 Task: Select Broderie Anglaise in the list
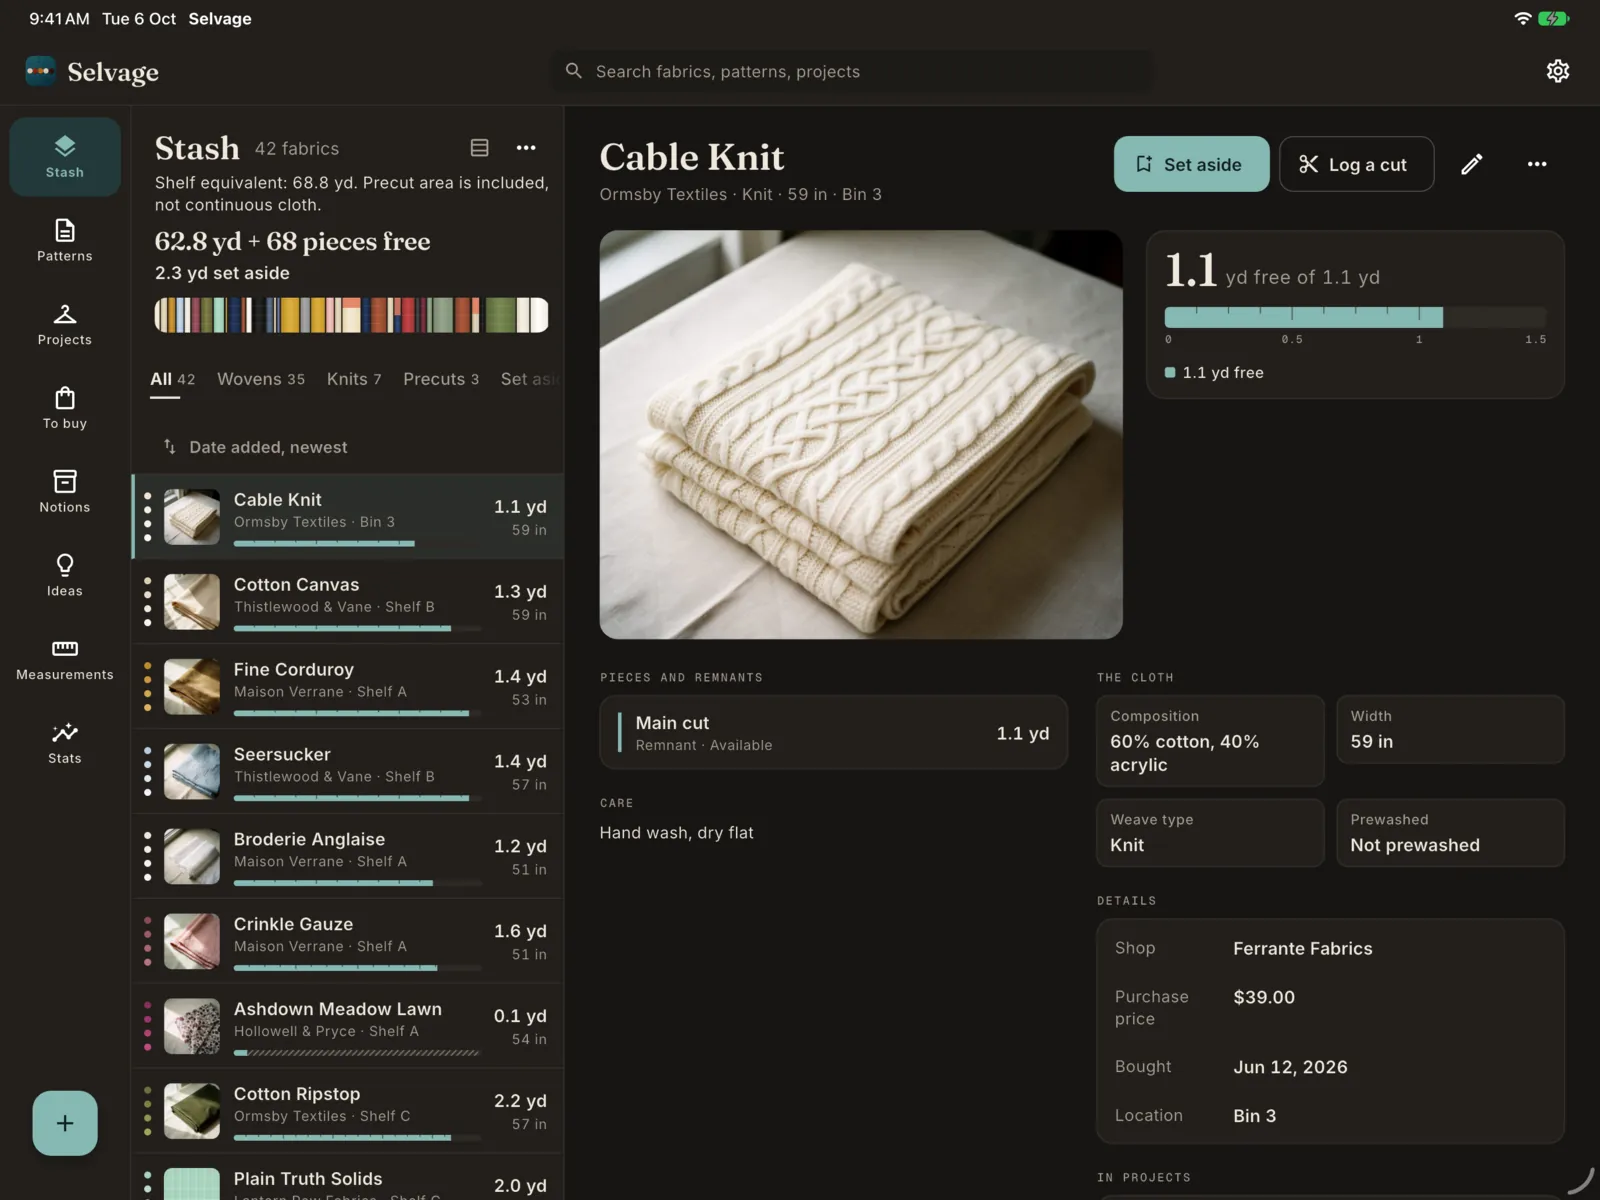pyautogui.click(x=348, y=856)
